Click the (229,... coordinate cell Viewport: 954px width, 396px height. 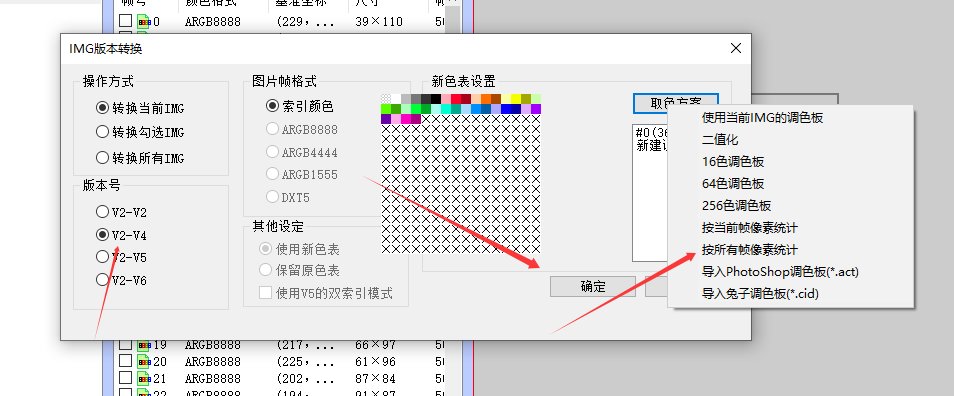pyautogui.click(x=305, y=22)
